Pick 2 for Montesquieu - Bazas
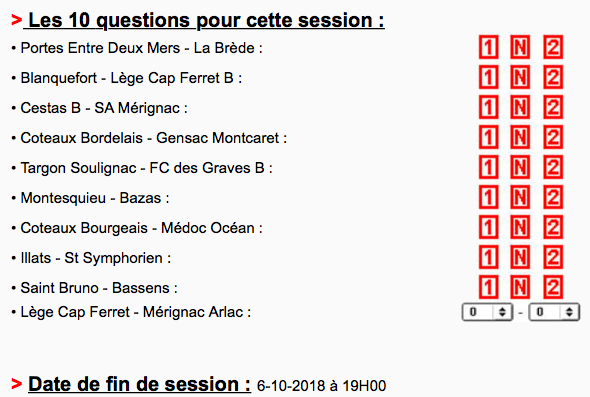This screenshot has height=397, width=590. (x=553, y=197)
